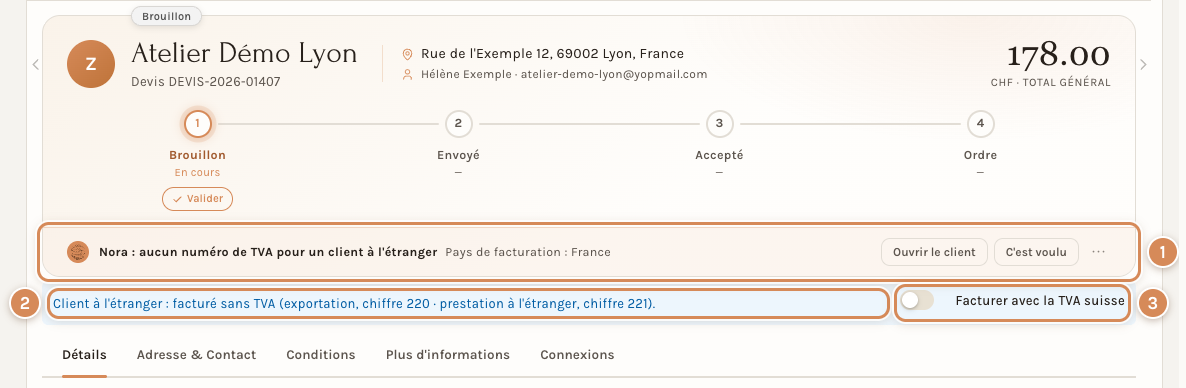The width and height of the screenshot is (1186, 388).
Task: Select step 1 Brouillon circle
Action: (197, 124)
